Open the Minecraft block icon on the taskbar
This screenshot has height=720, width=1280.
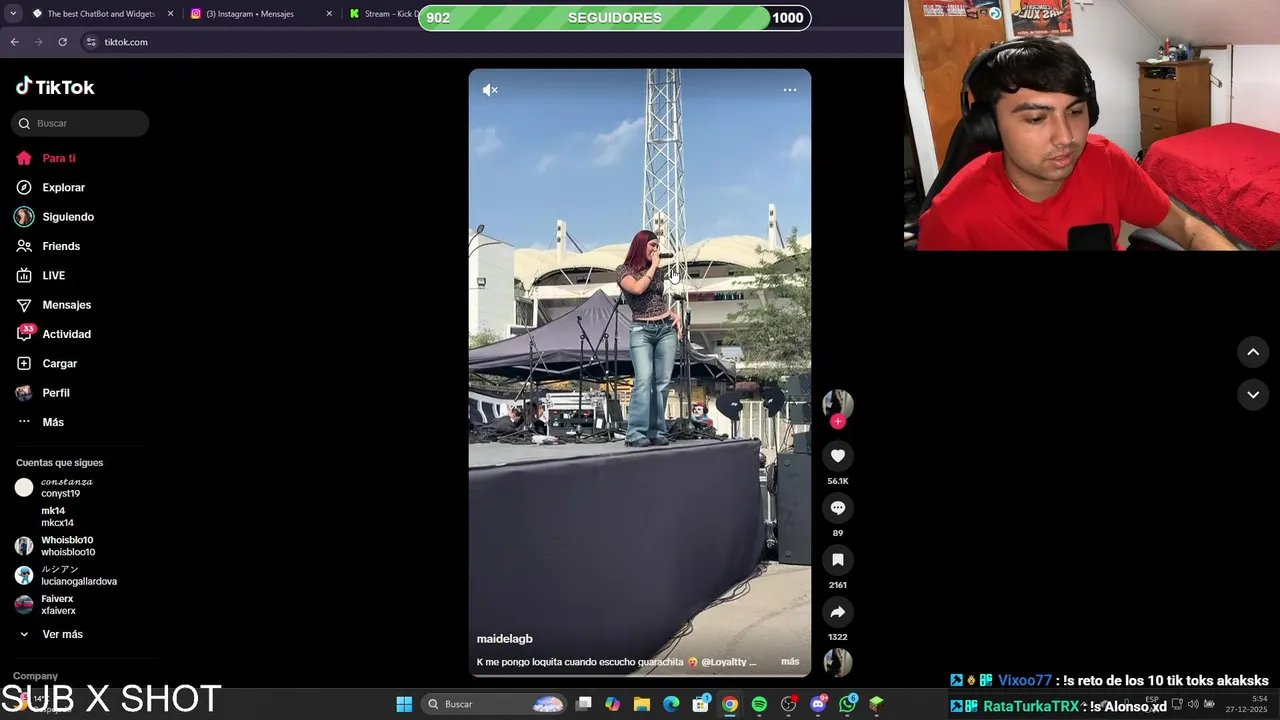point(876,704)
